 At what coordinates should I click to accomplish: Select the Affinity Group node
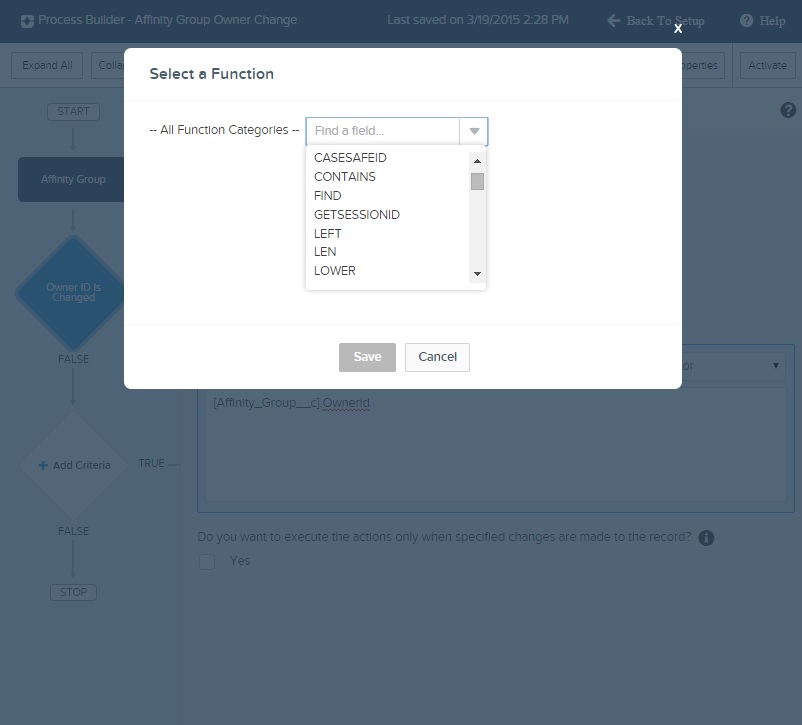point(72,179)
